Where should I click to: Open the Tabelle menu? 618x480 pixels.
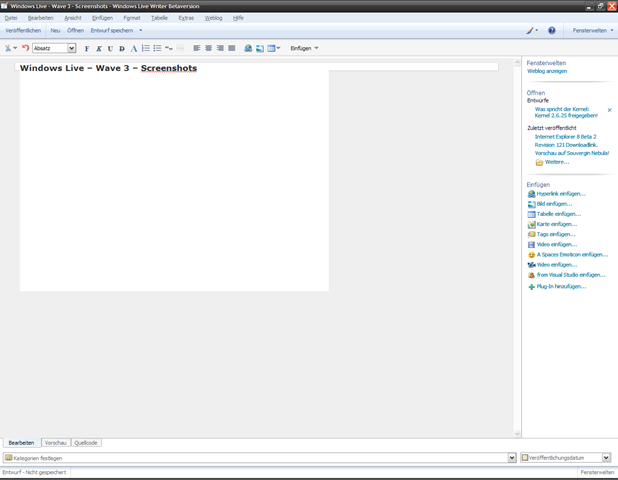[159, 18]
